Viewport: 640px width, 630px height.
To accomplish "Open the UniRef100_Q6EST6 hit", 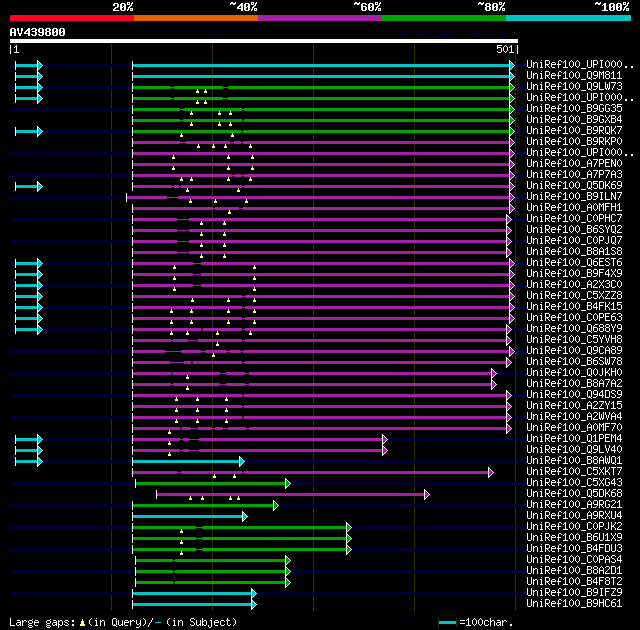I will (x=574, y=263).
